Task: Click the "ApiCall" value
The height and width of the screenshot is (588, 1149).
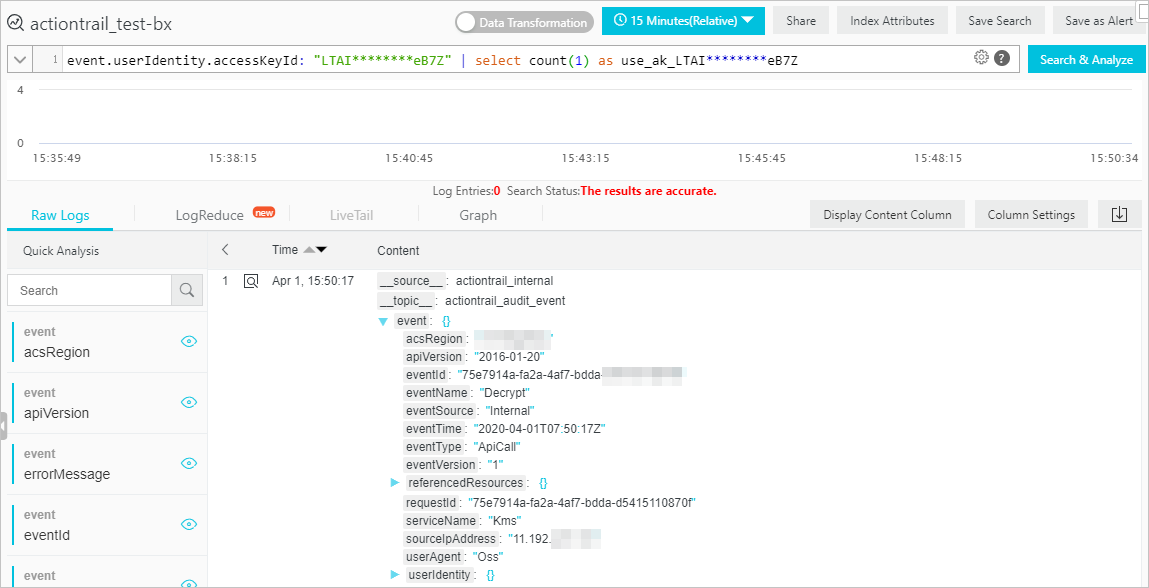Action: 498,447
